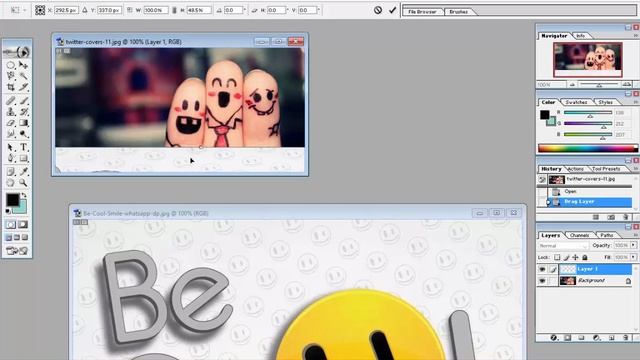Switch to the Tool Presets tab
This screenshot has height=360, width=640.
click(606, 169)
